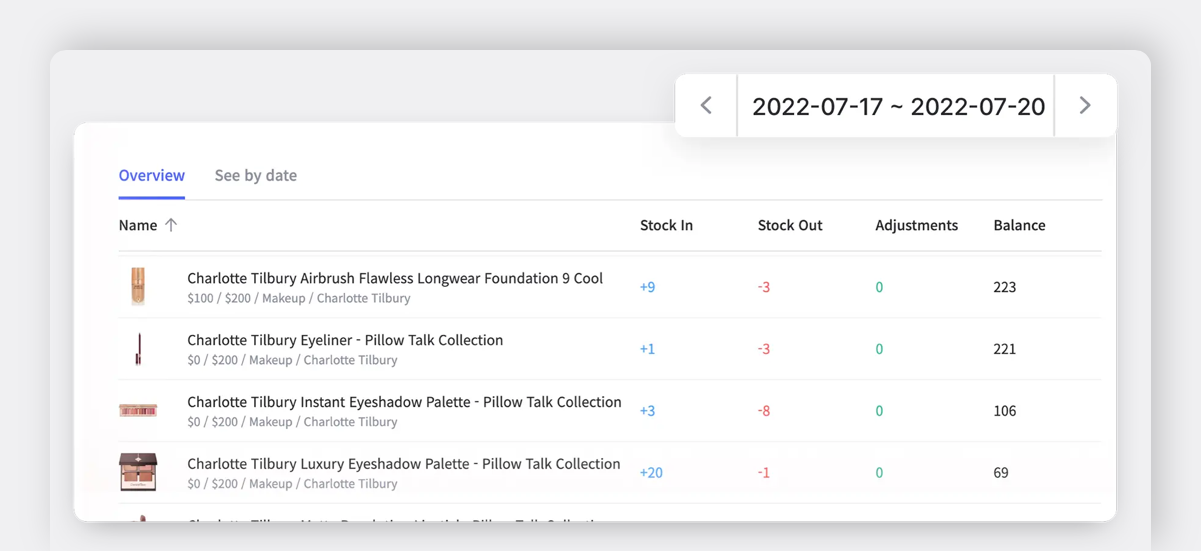Click the Instant Eyeshadow Palette thumbnail
This screenshot has height=551, width=1201.
[138, 411]
